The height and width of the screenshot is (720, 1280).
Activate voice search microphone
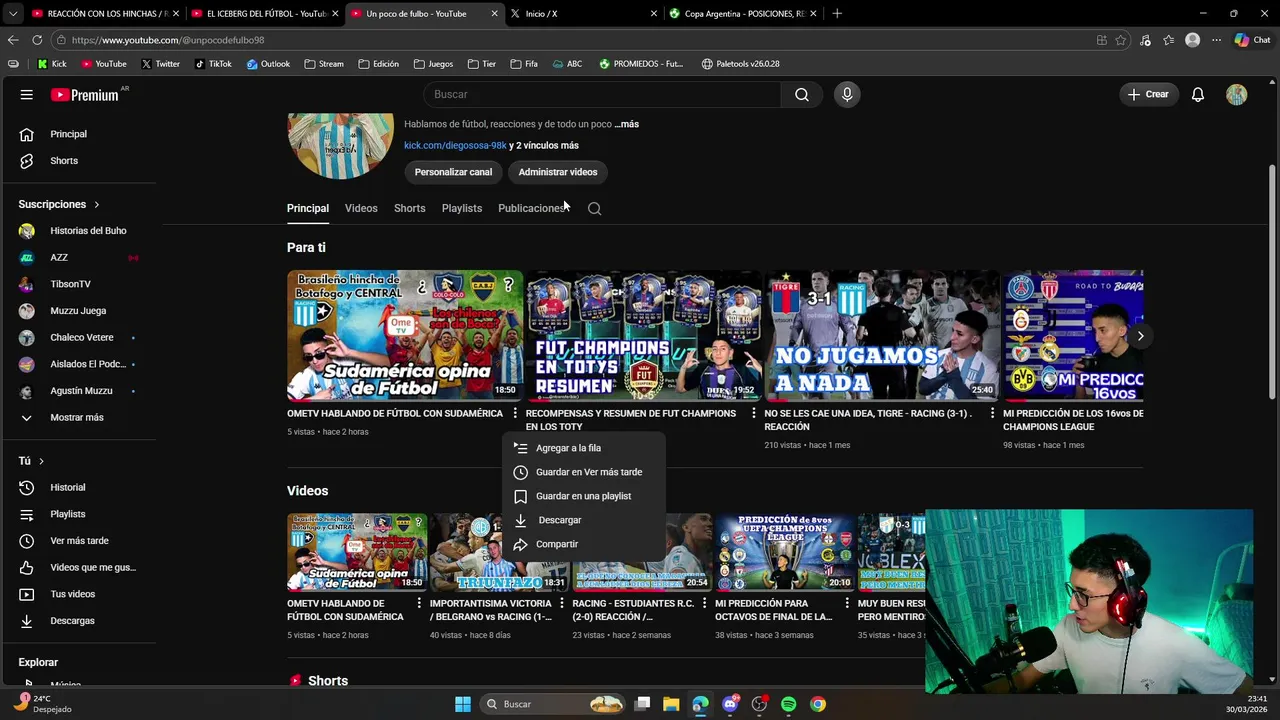click(847, 94)
